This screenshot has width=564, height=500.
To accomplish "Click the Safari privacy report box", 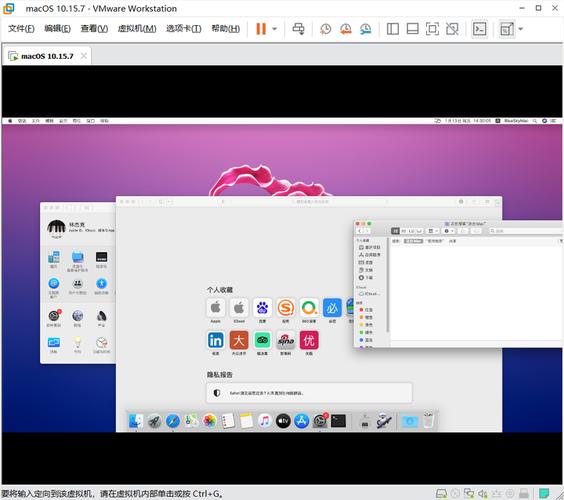I will [309, 393].
